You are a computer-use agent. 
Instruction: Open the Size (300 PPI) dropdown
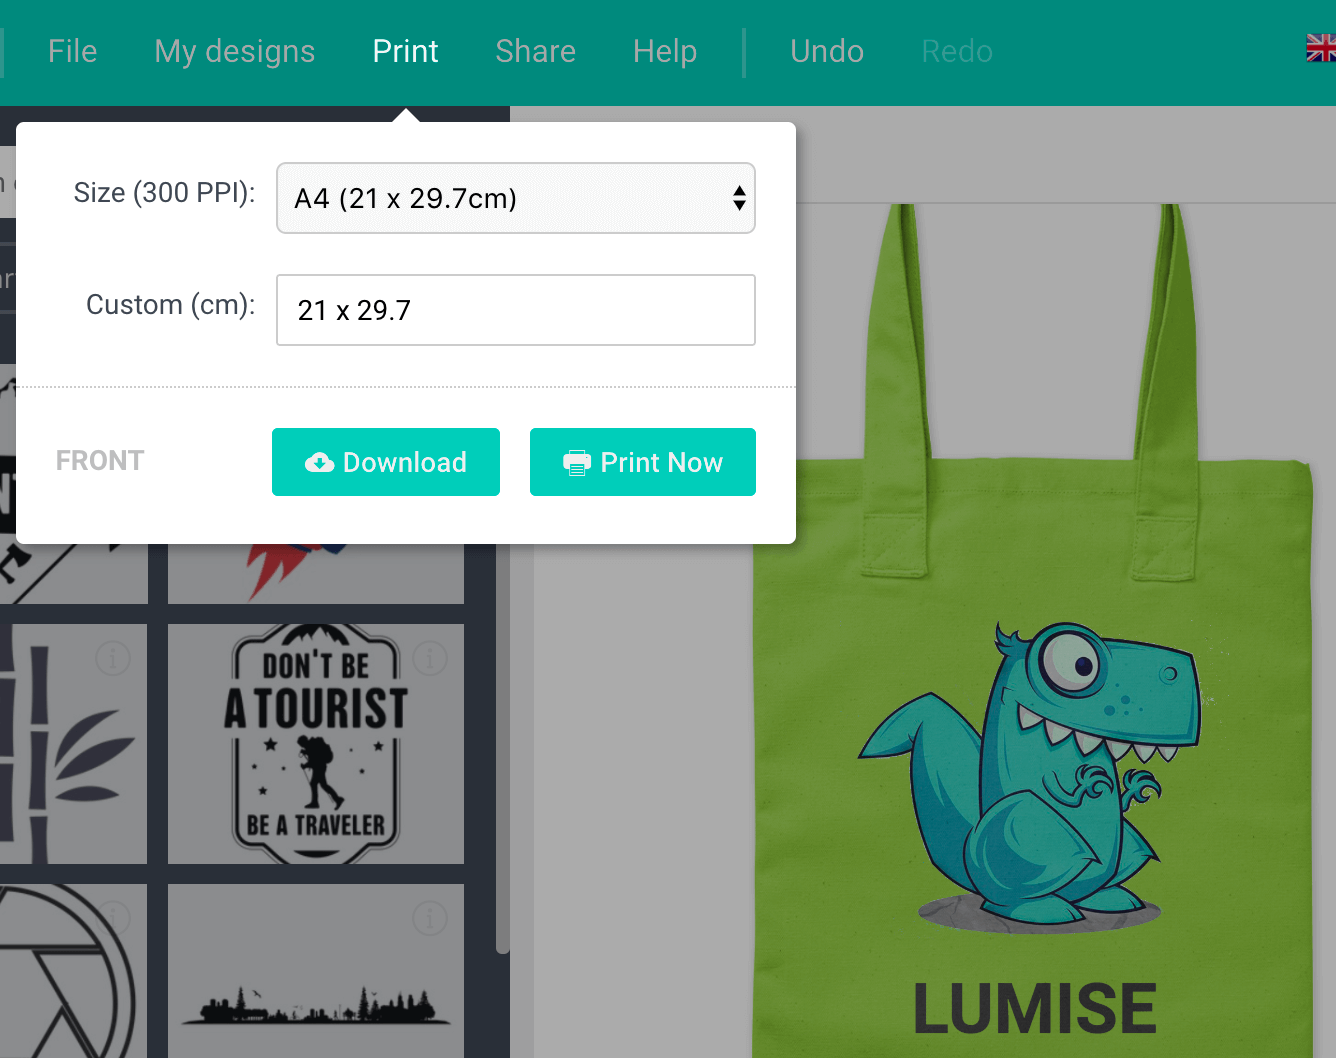click(x=516, y=198)
